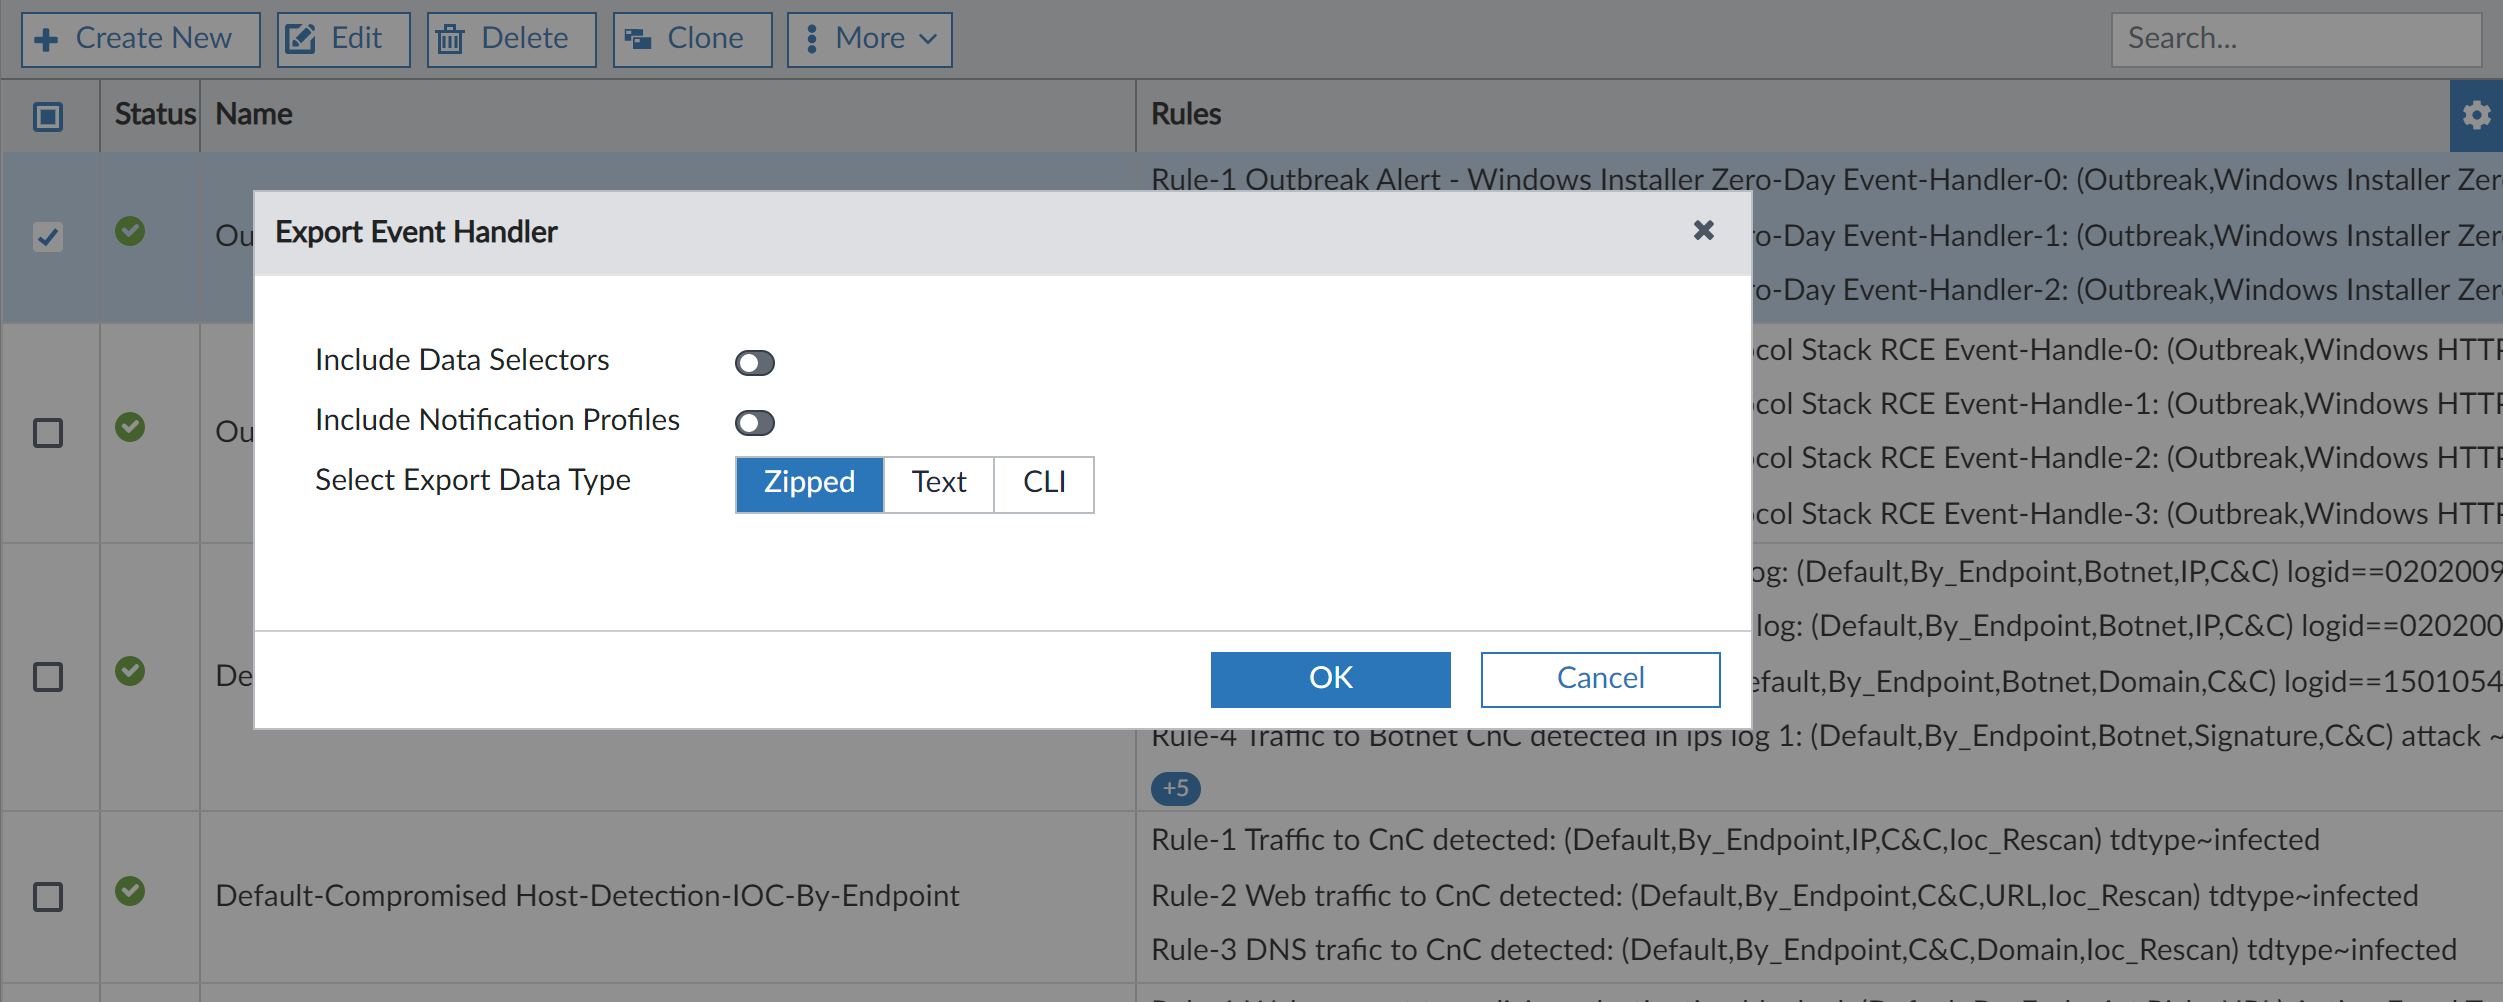Switch export data type to Text
The image size is (2503, 1002).
(x=938, y=483)
